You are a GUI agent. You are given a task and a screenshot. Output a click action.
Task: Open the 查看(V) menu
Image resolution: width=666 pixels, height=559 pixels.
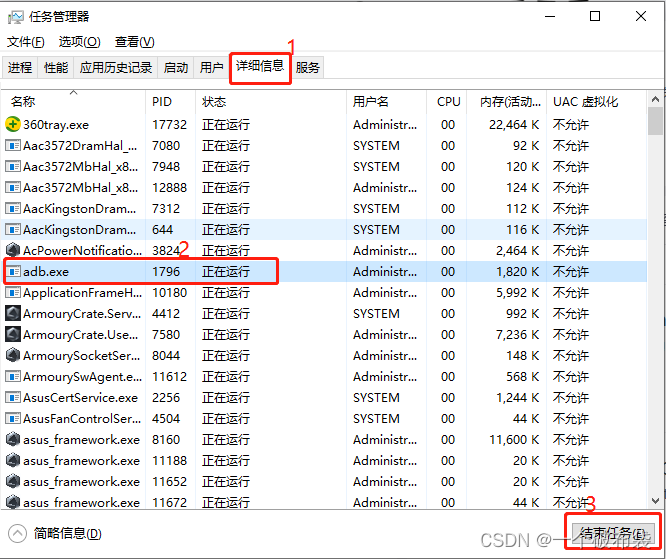click(135, 42)
